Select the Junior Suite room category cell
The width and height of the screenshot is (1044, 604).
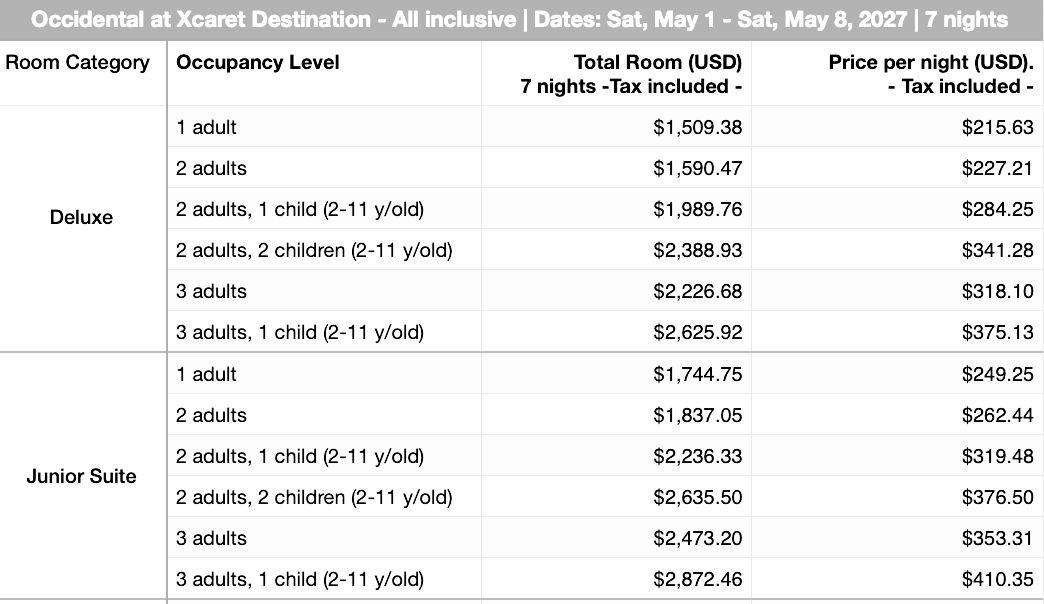[83, 476]
